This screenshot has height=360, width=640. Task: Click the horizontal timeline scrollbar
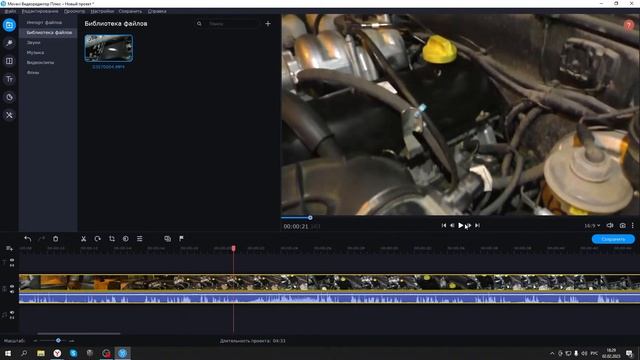coord(79,333)
